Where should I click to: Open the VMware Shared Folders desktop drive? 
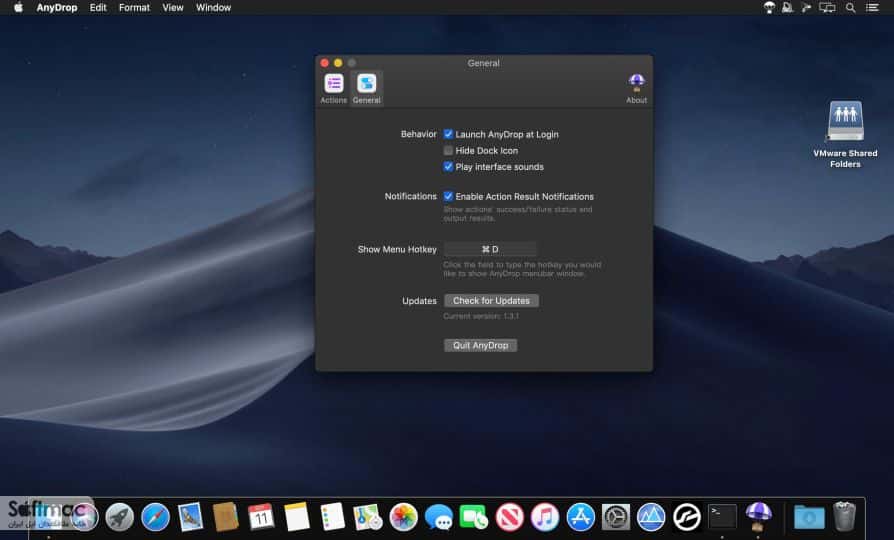coord(845,134)
